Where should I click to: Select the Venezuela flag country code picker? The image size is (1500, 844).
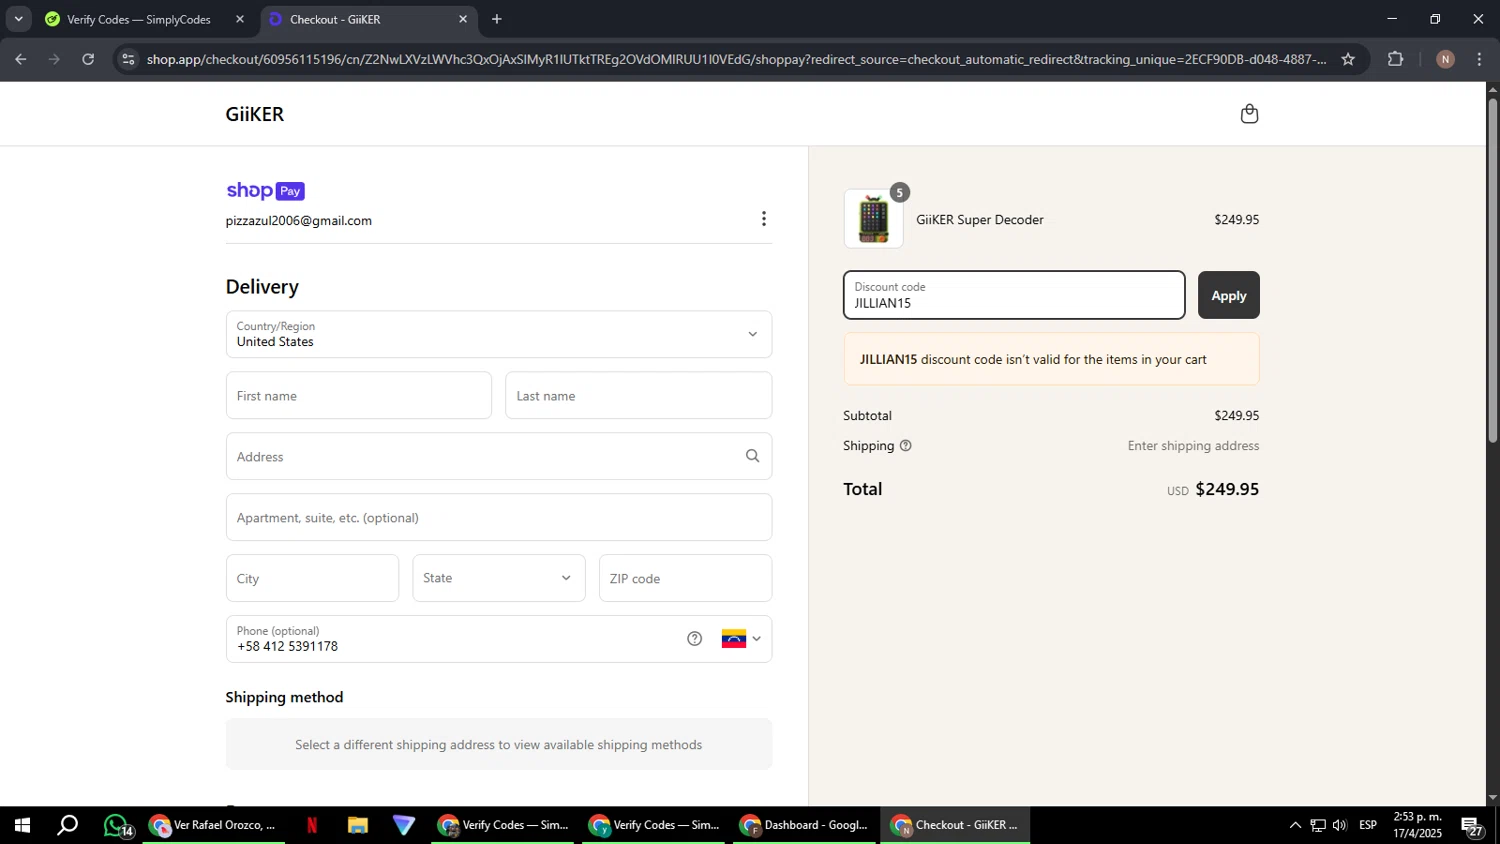click(x=741, y=639)
